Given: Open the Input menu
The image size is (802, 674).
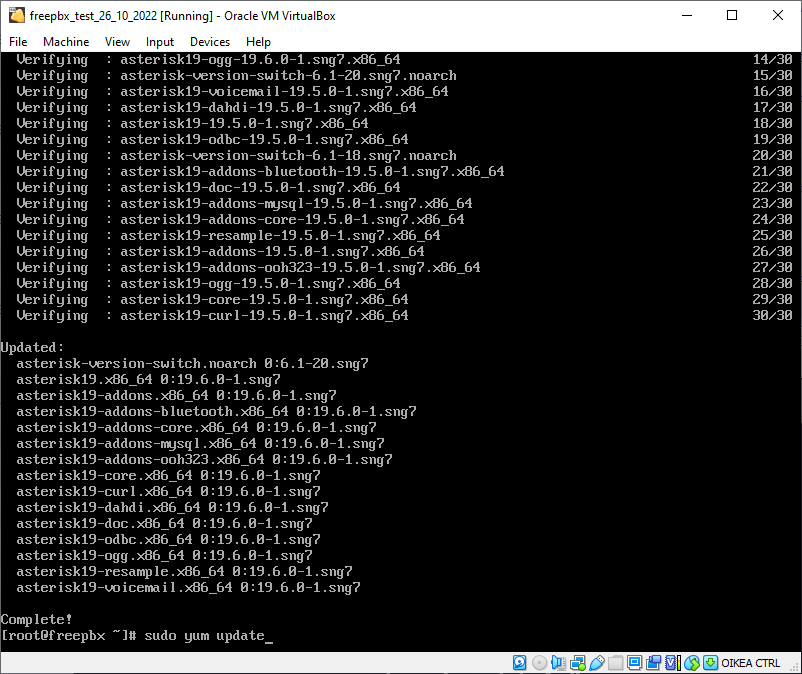Looking at the screenshot, I should 160,42.
